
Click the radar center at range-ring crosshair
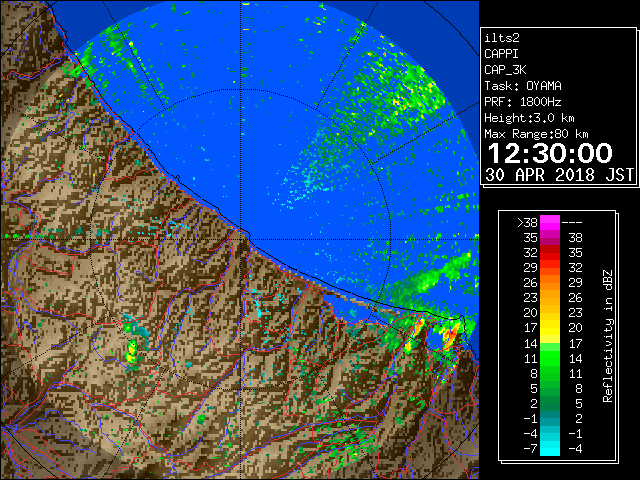(241, 240)
